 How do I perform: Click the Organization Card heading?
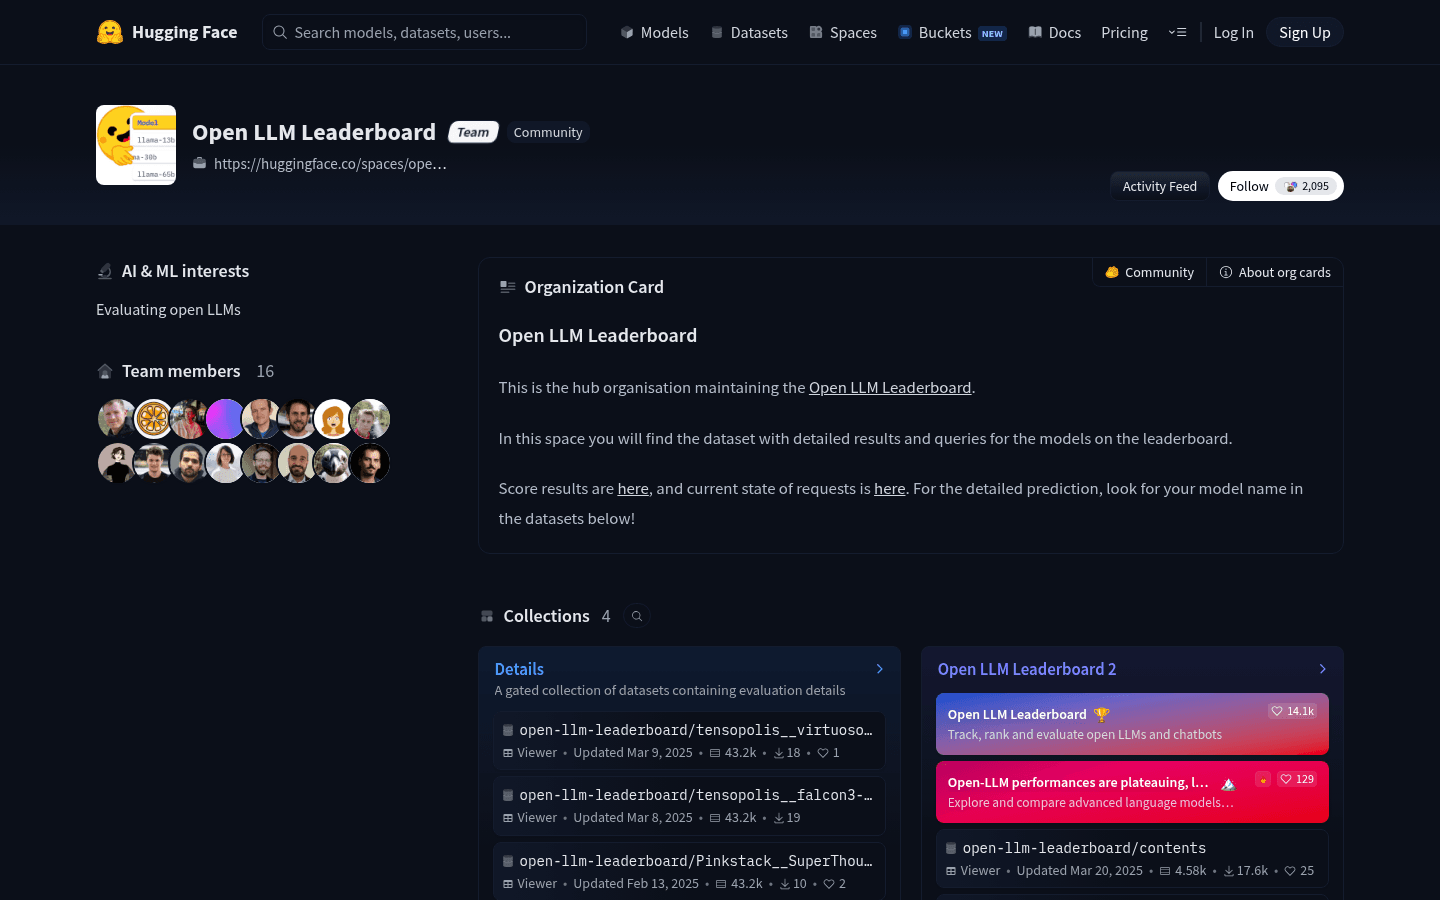[594, 287]
